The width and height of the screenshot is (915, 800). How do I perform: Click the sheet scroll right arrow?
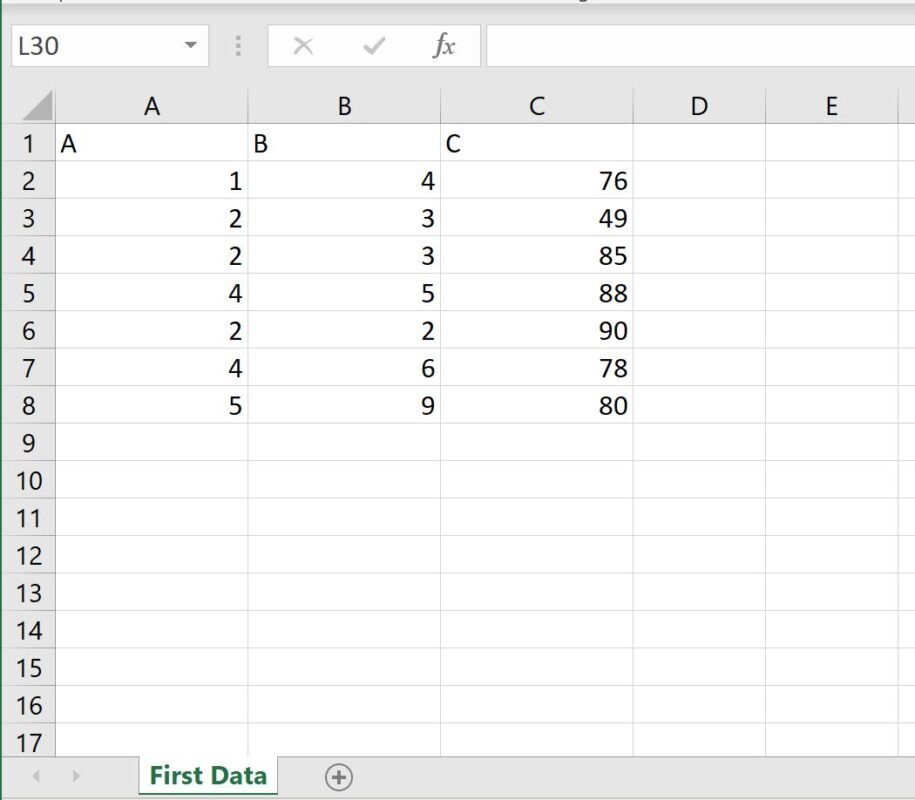[x=76, y=776]
